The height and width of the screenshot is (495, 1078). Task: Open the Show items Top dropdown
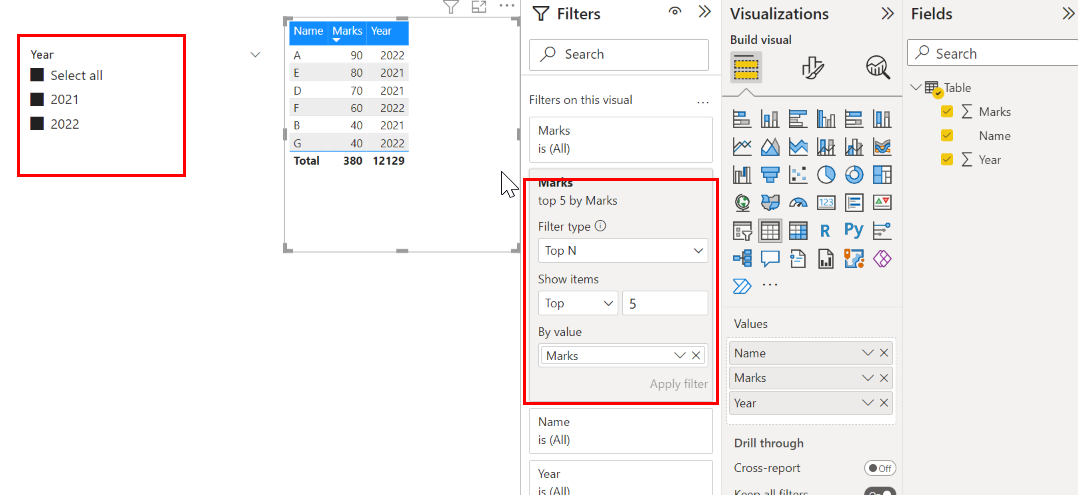[578, 303]
